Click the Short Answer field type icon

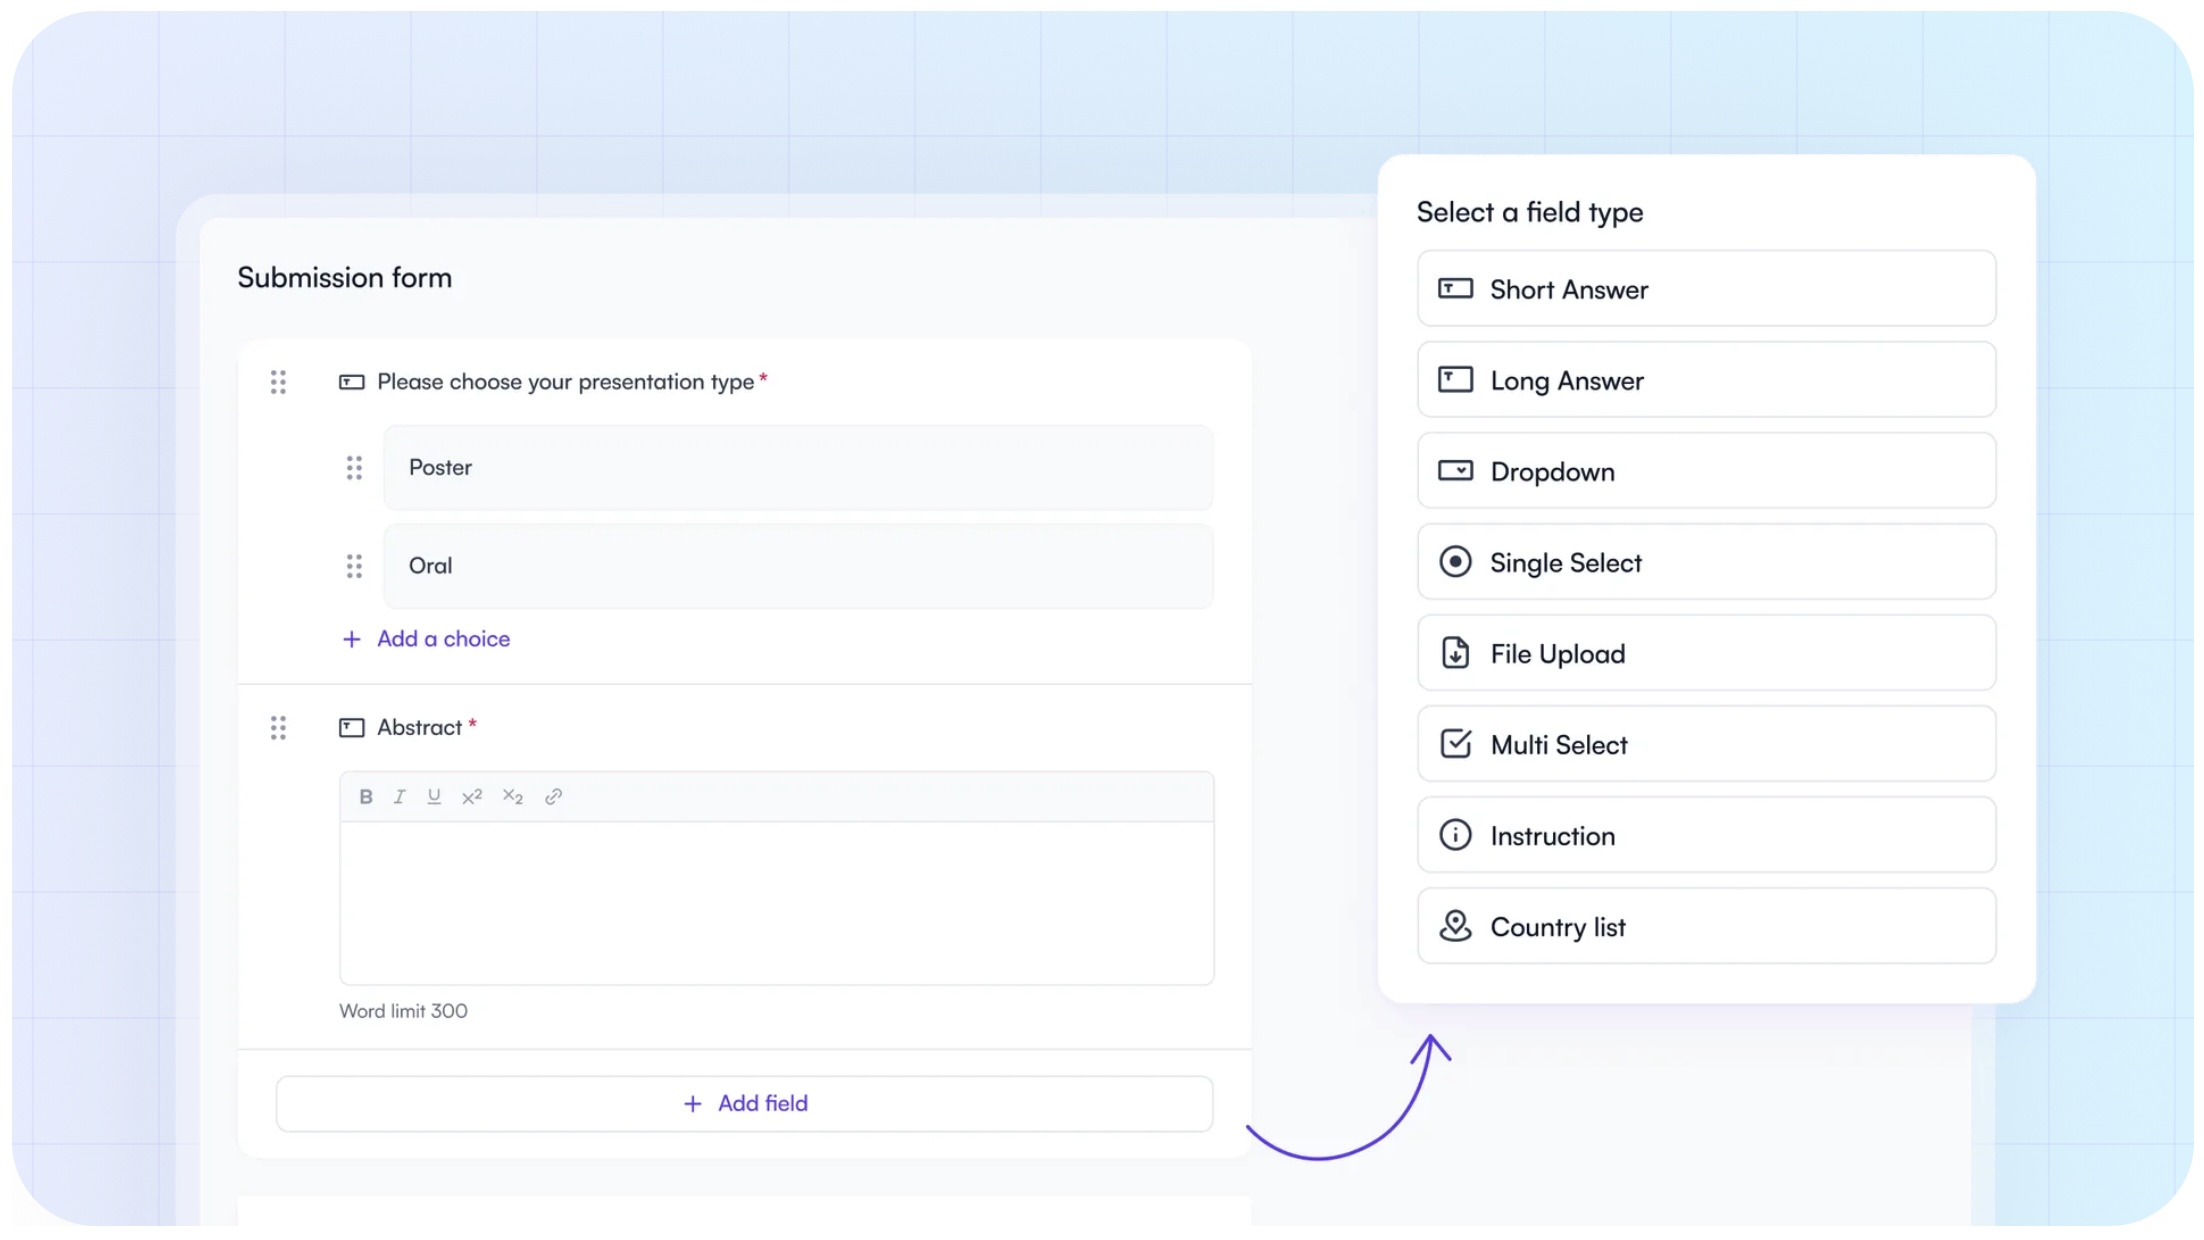click(1456, 289)
